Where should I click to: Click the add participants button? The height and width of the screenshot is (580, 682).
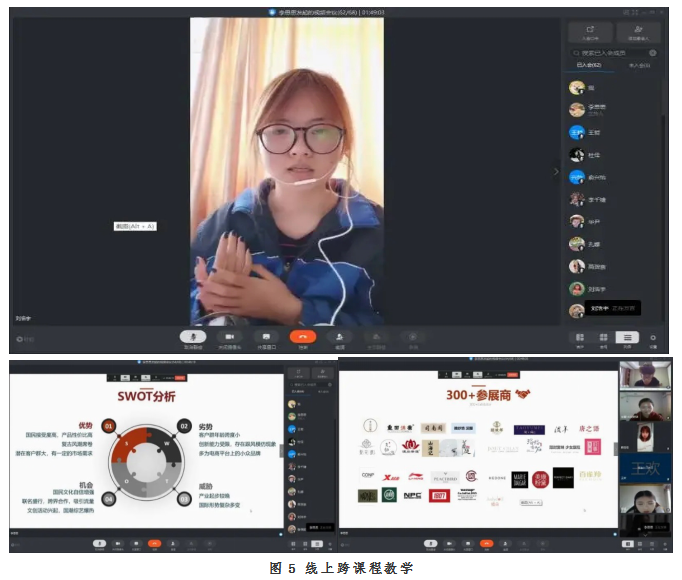click(x=638, y=31)
